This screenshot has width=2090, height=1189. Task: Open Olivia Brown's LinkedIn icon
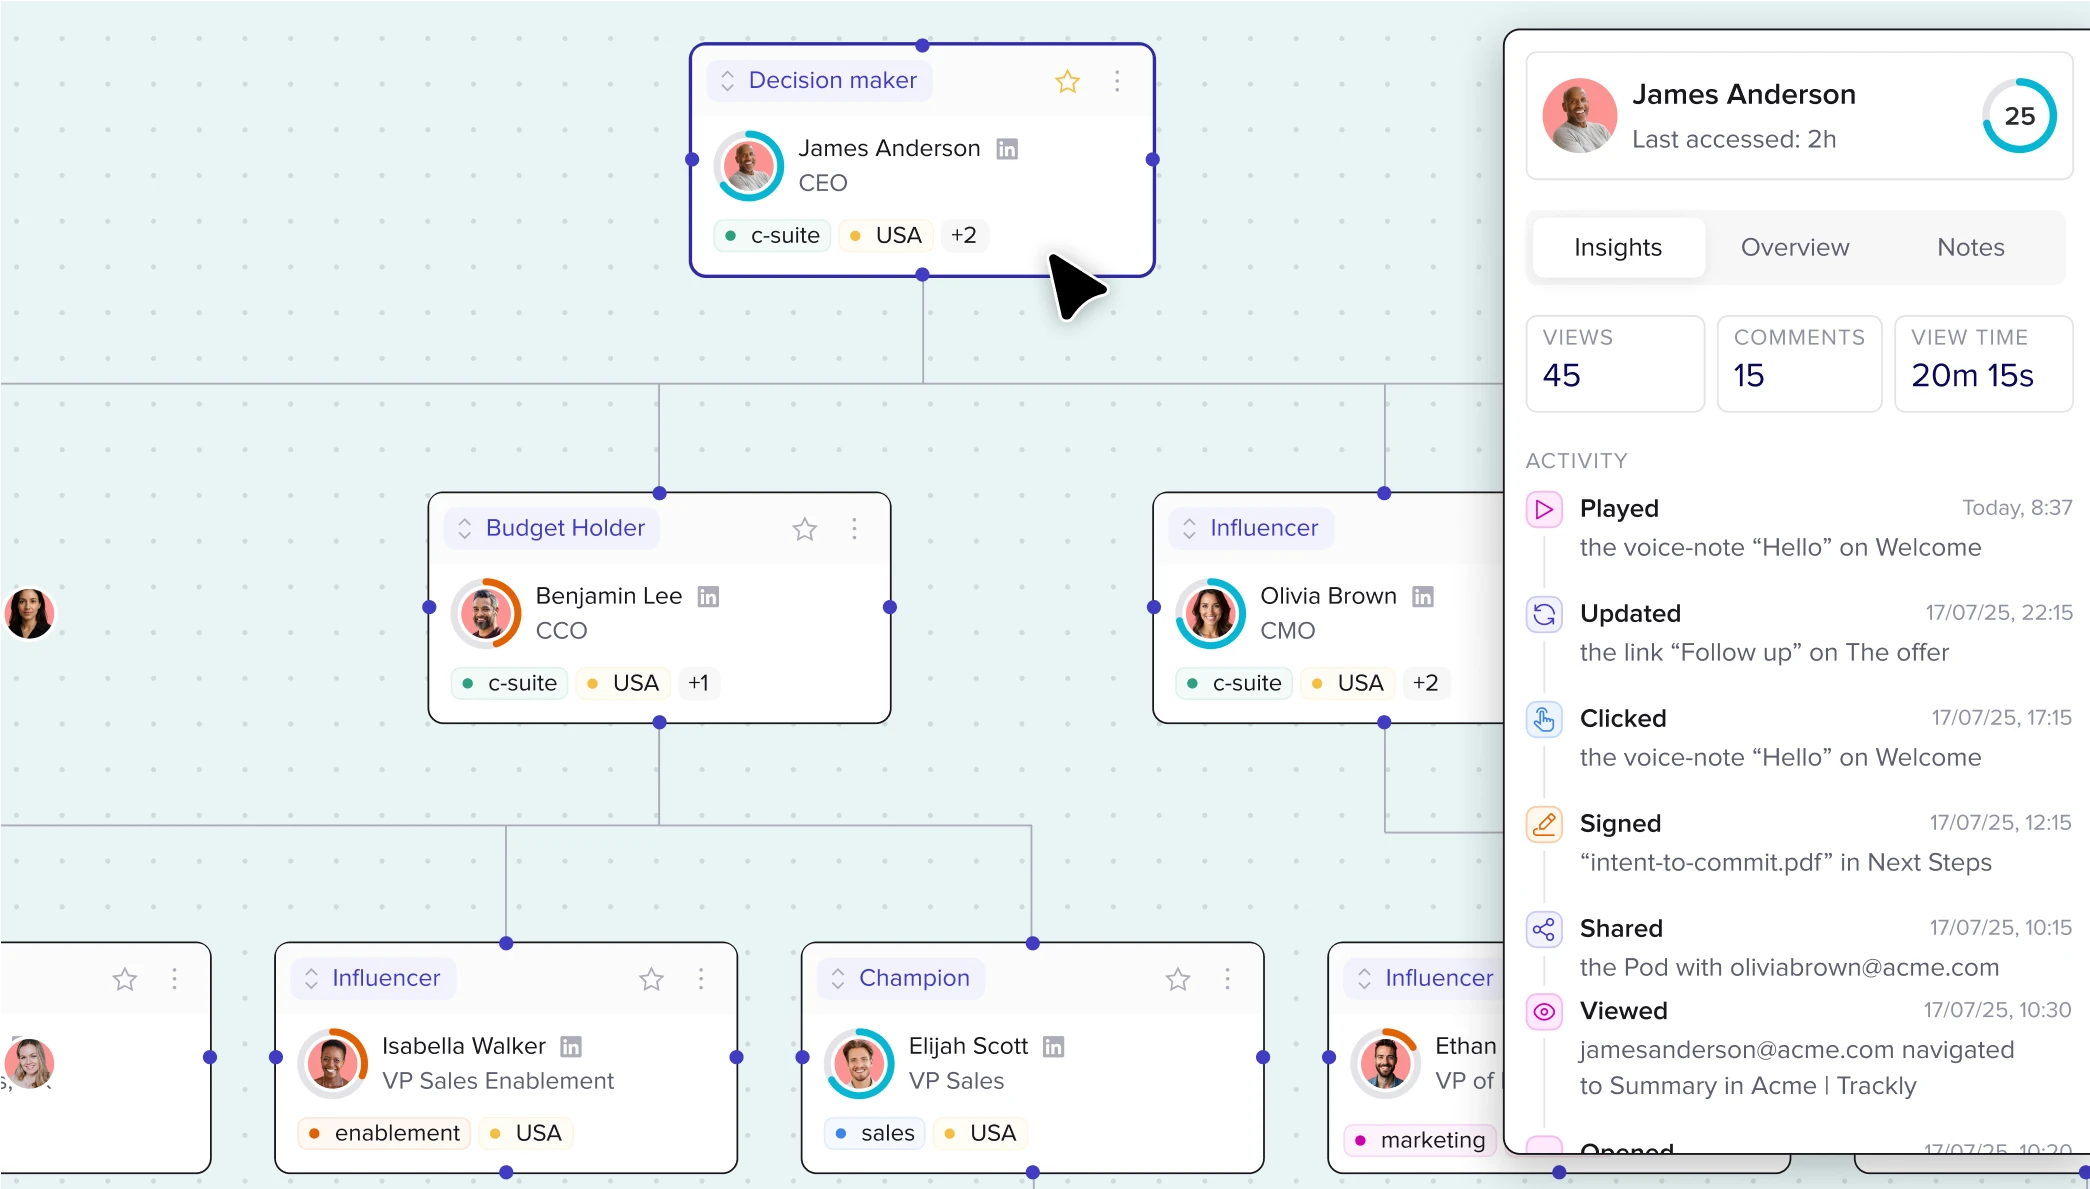click(x=1423, y=597)
